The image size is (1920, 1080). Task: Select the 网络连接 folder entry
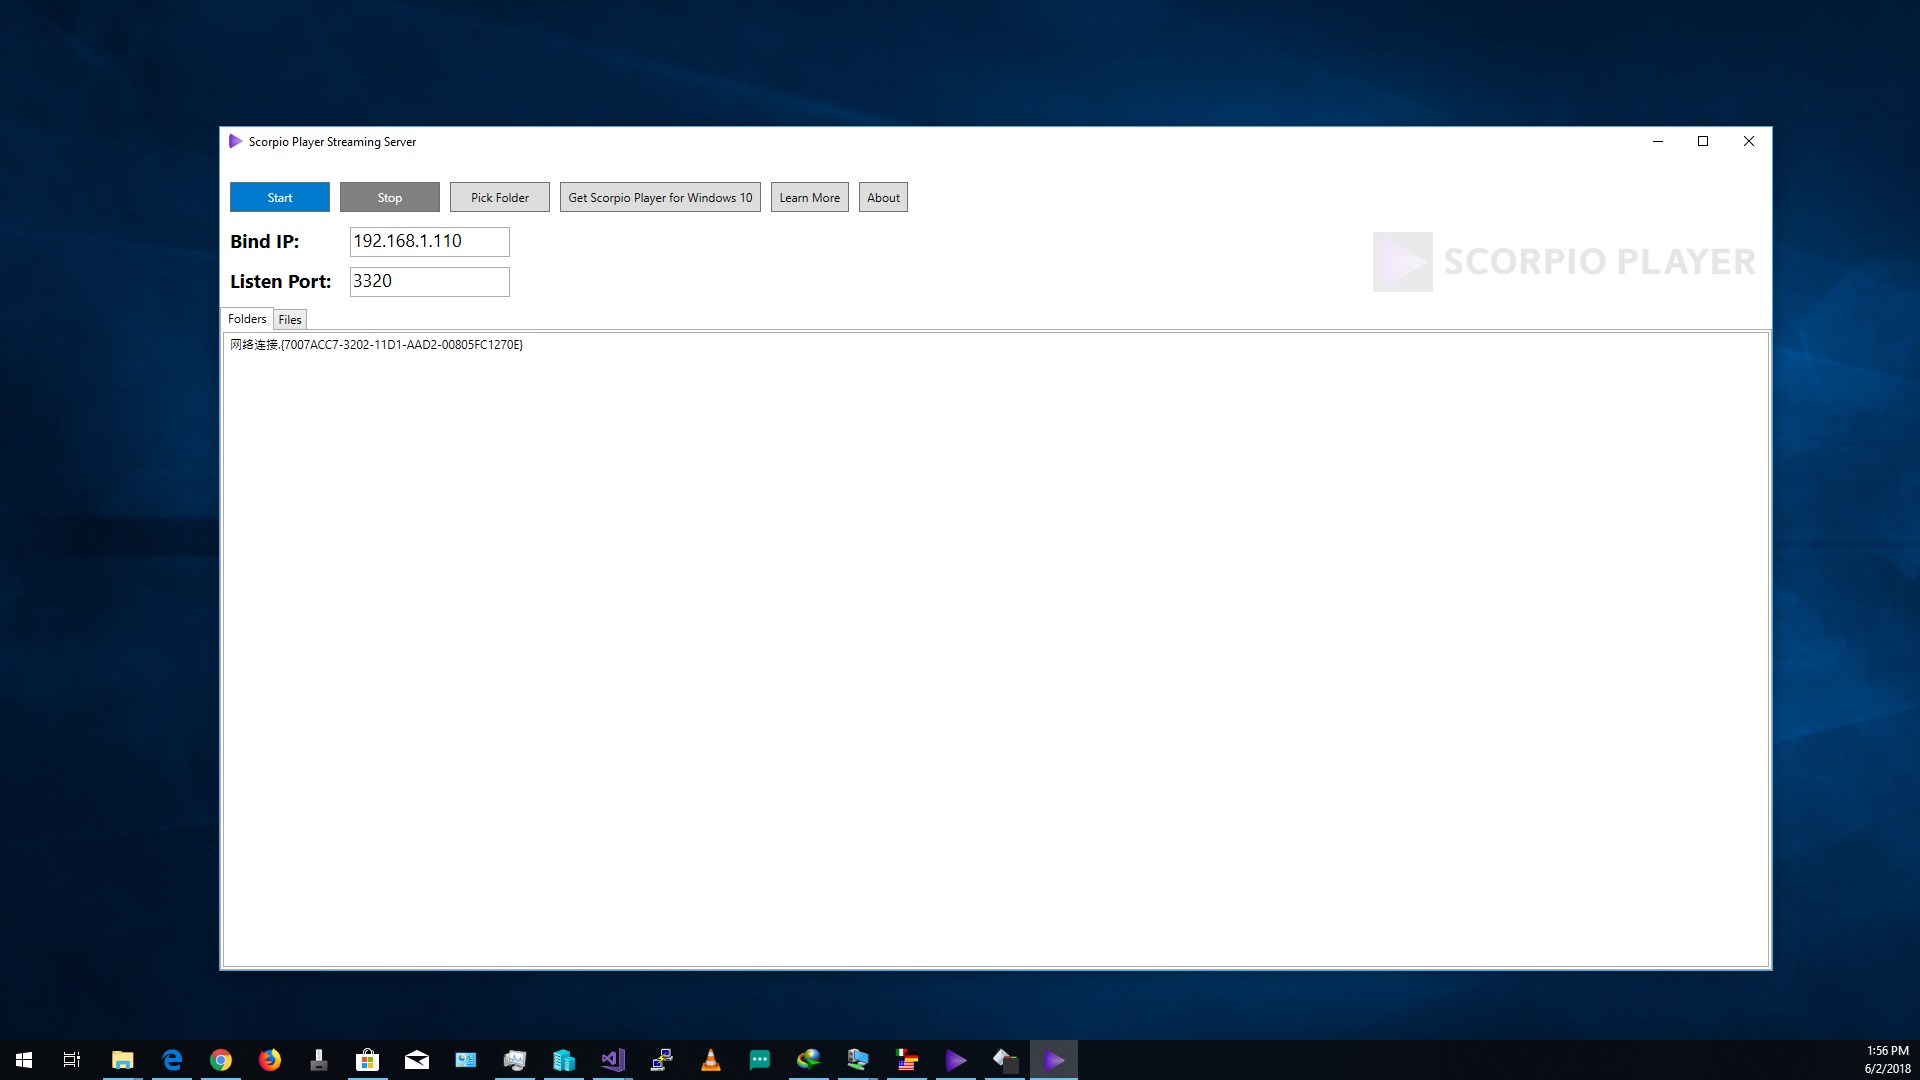pyautogui.click(x=376, y=344)
